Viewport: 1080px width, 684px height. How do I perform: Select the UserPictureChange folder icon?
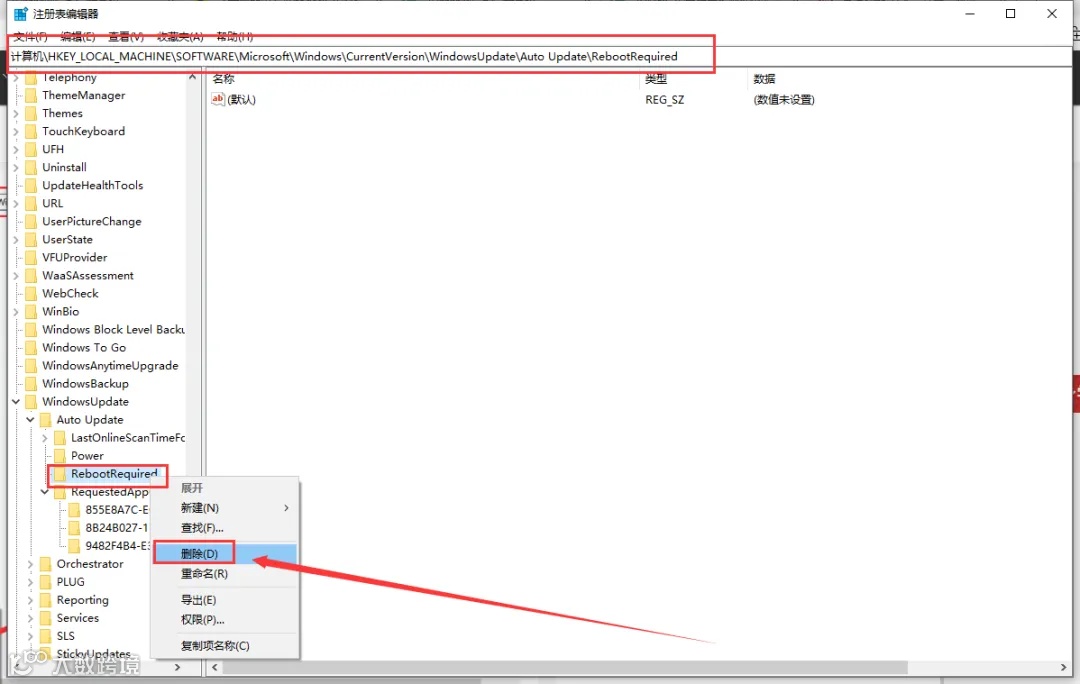[x=30, y=221]
